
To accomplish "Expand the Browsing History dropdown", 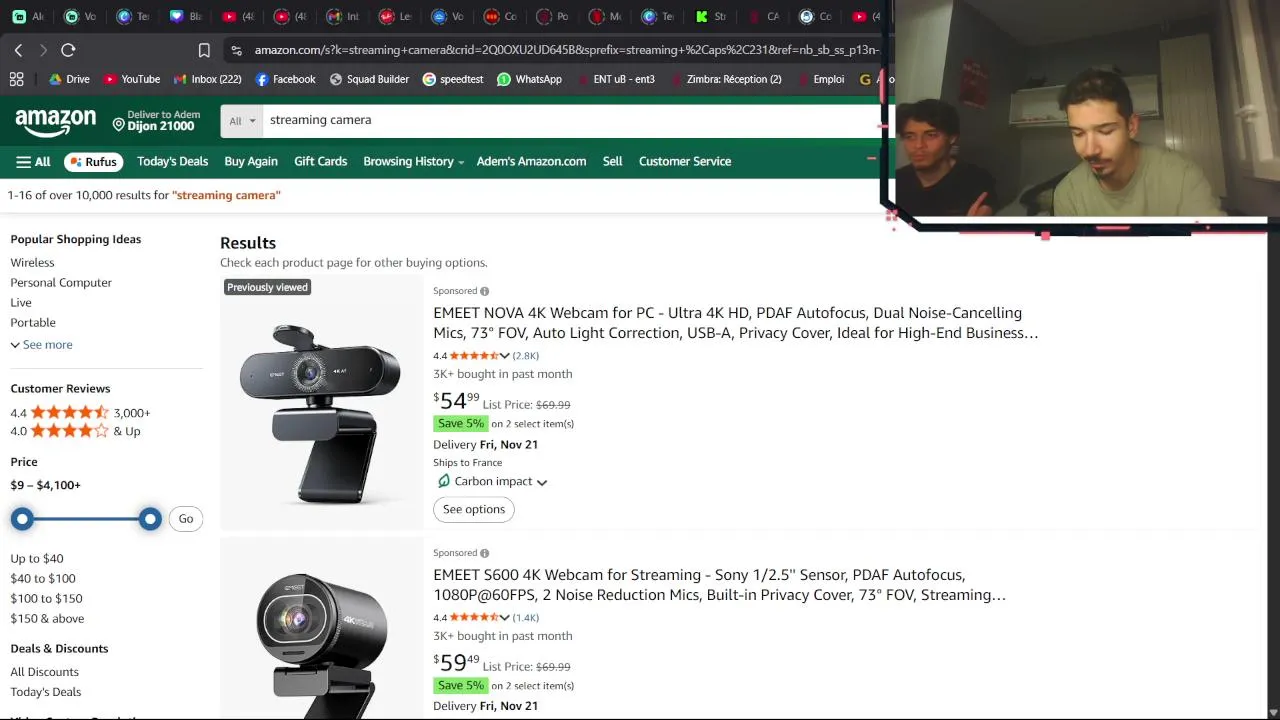I will (x=413, y=161).
